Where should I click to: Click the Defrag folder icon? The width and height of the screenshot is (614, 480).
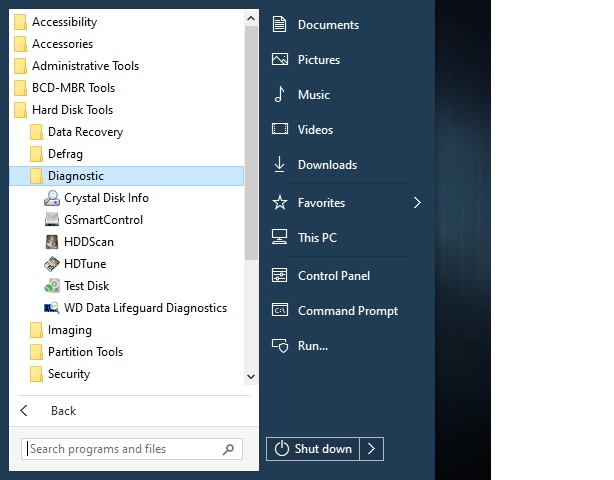tap(36, 154)
